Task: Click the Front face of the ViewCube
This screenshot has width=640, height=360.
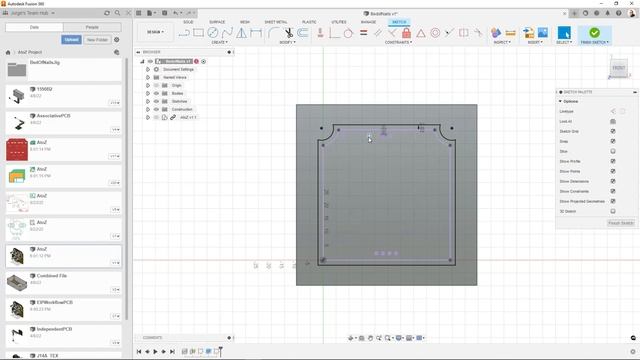Action: [x=619, y=68]
